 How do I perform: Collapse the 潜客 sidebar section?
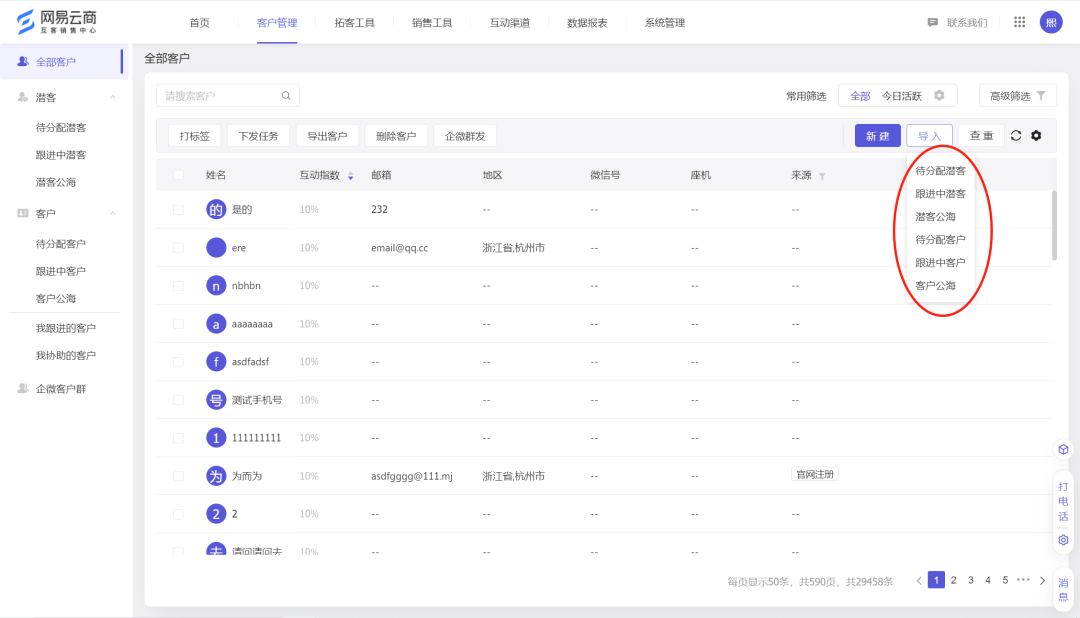point(110,97)
